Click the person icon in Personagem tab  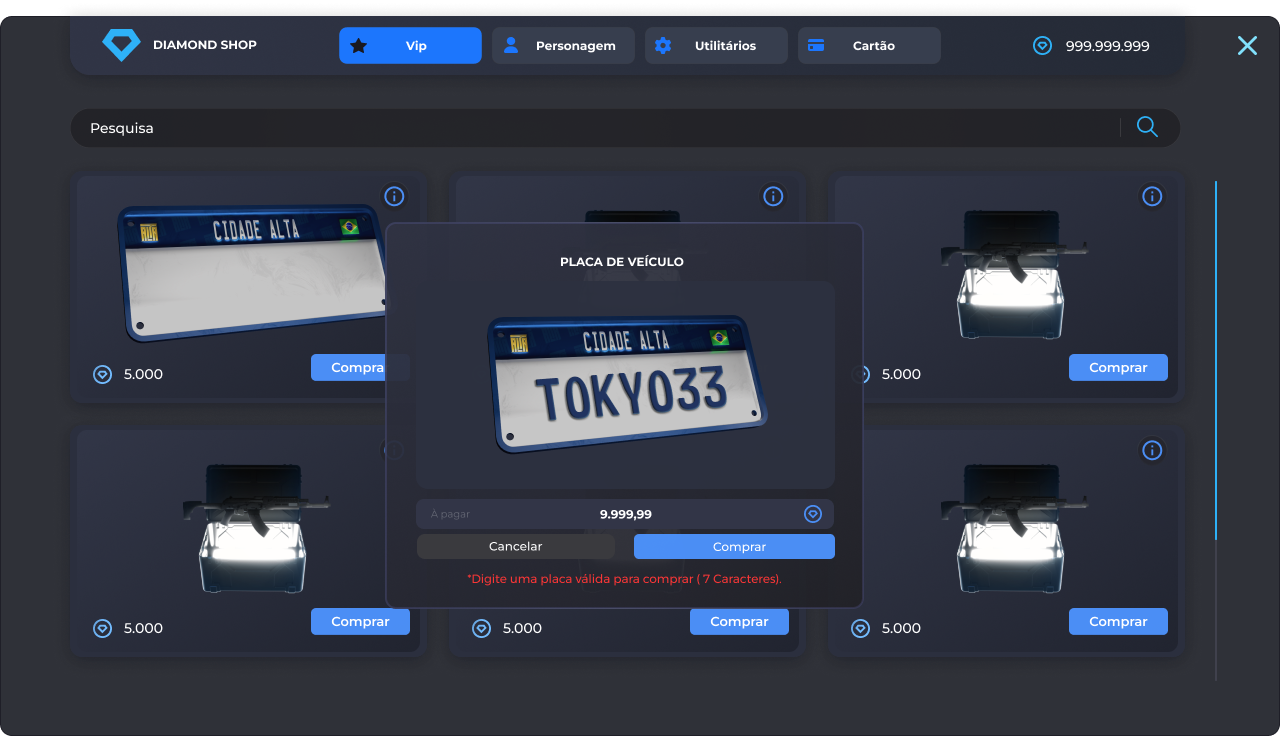point(511,45)
